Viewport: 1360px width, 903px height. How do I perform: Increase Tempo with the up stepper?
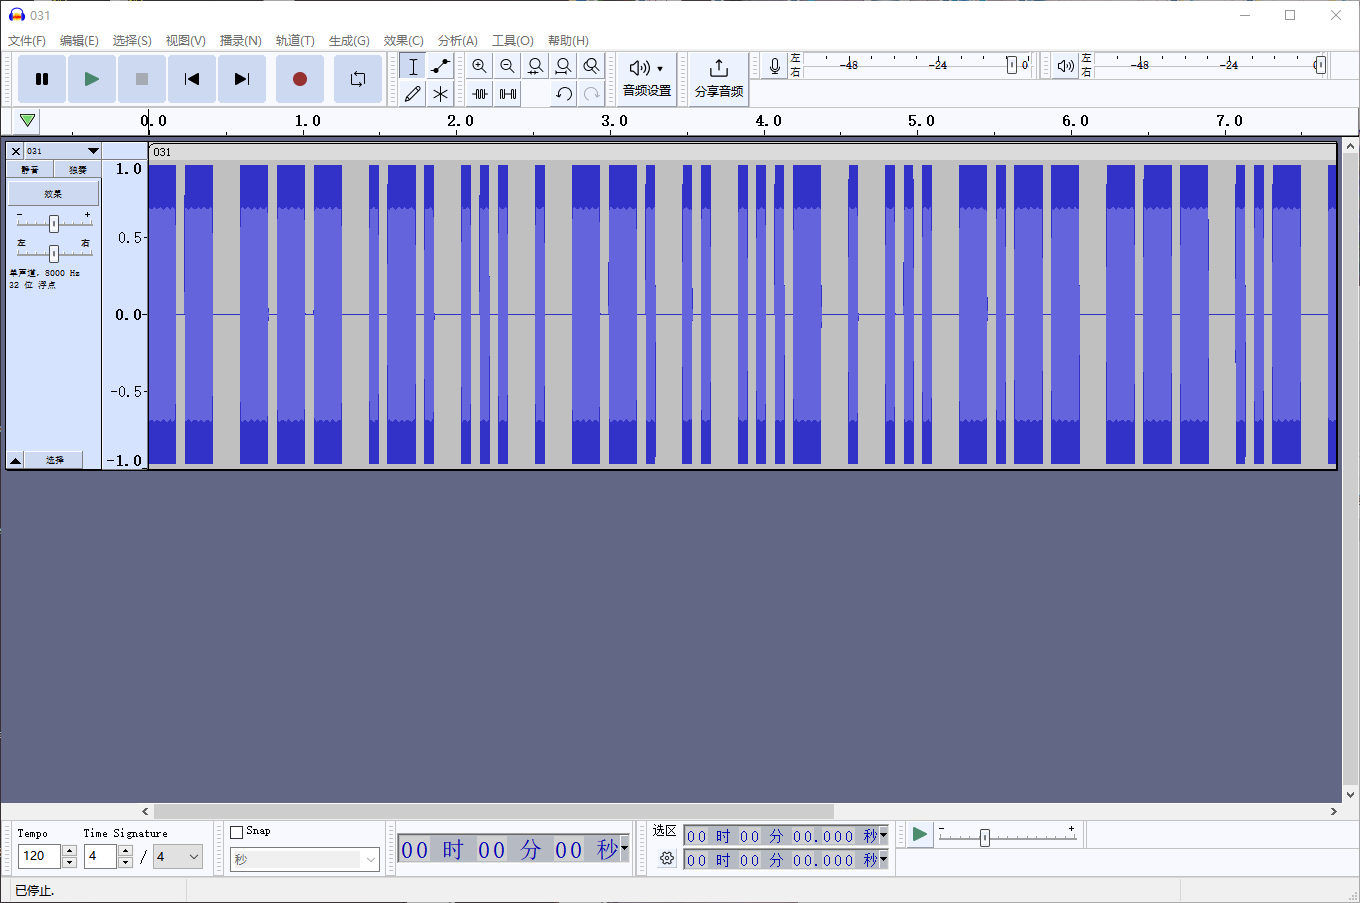[69, 851]
